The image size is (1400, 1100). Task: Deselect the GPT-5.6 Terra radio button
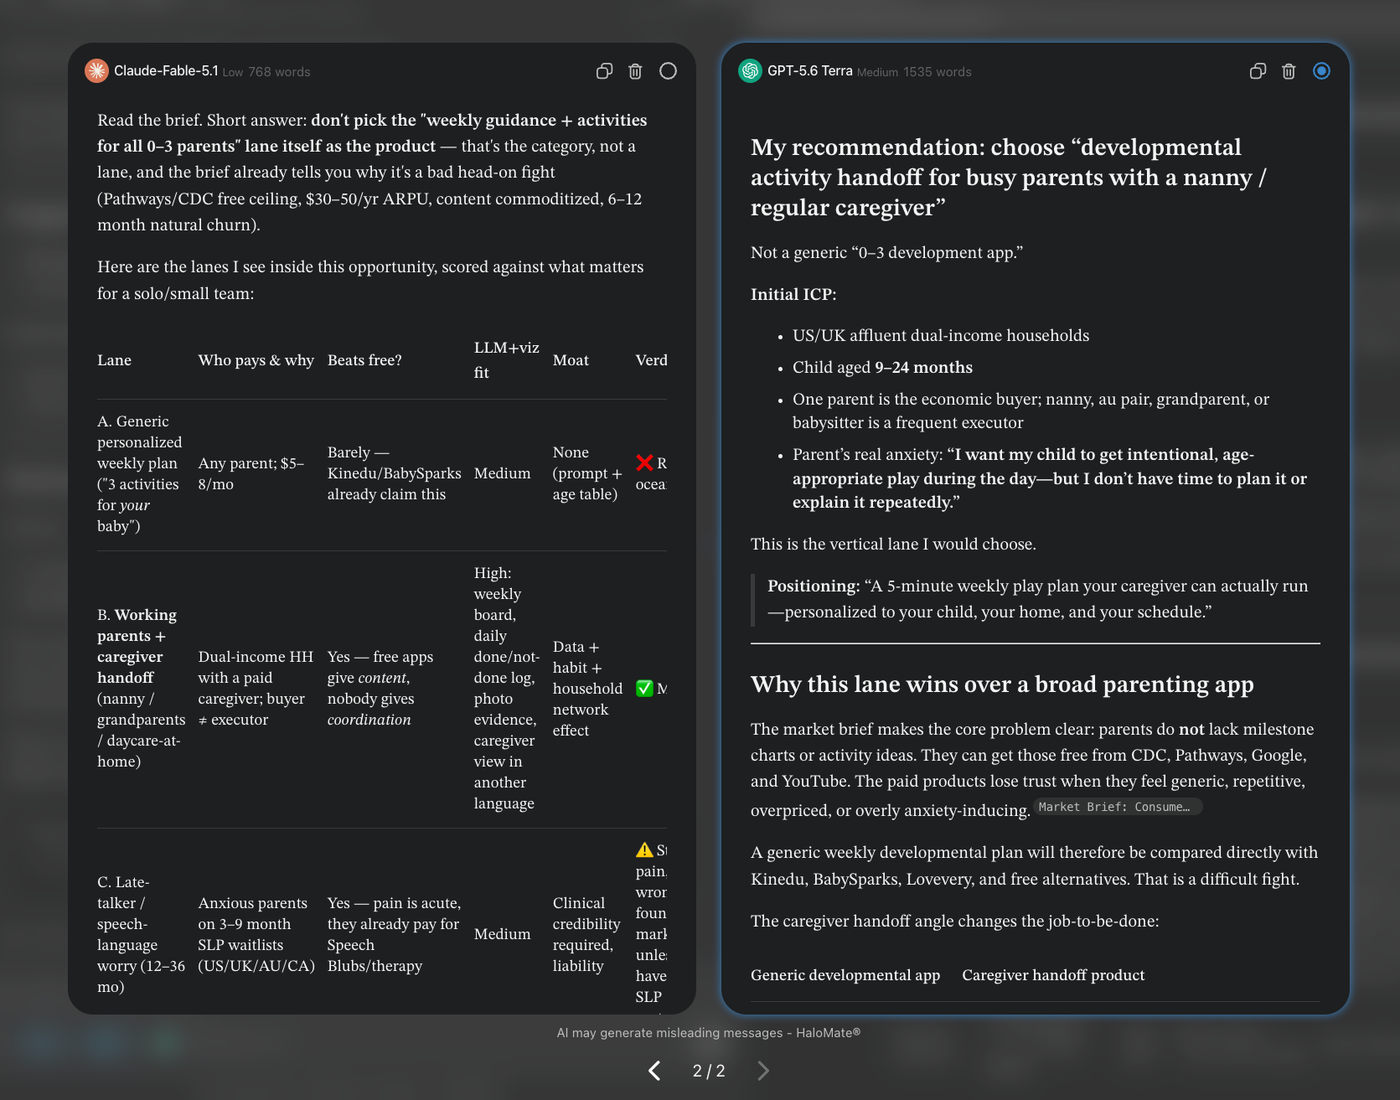(1321, 71)
